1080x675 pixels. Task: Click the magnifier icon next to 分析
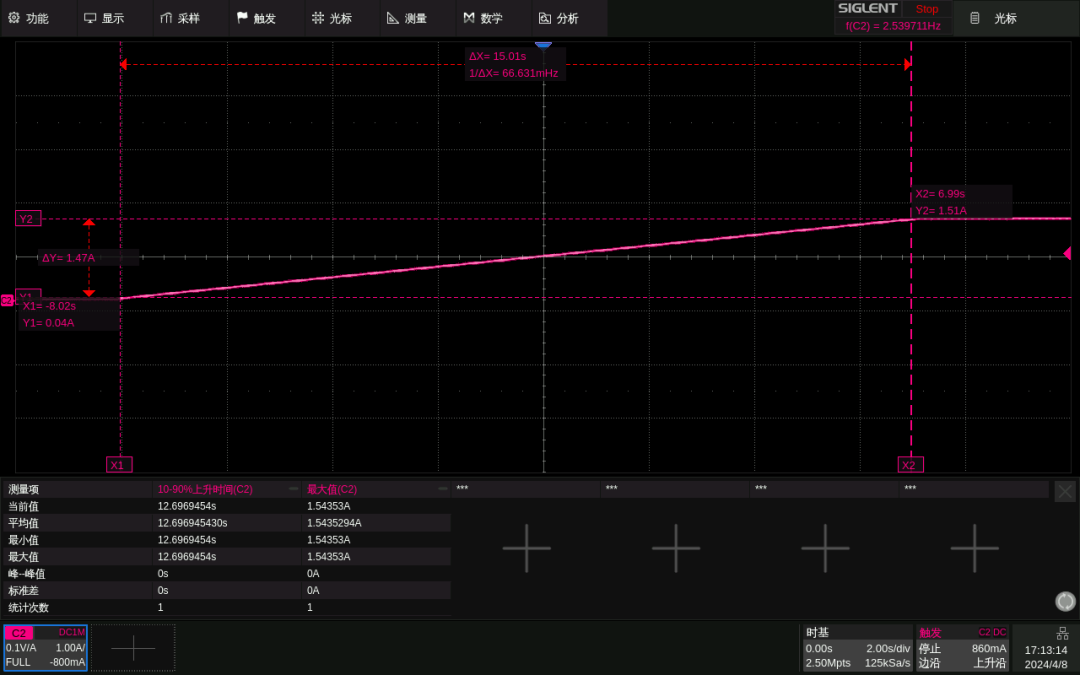[x=545, y=18]
